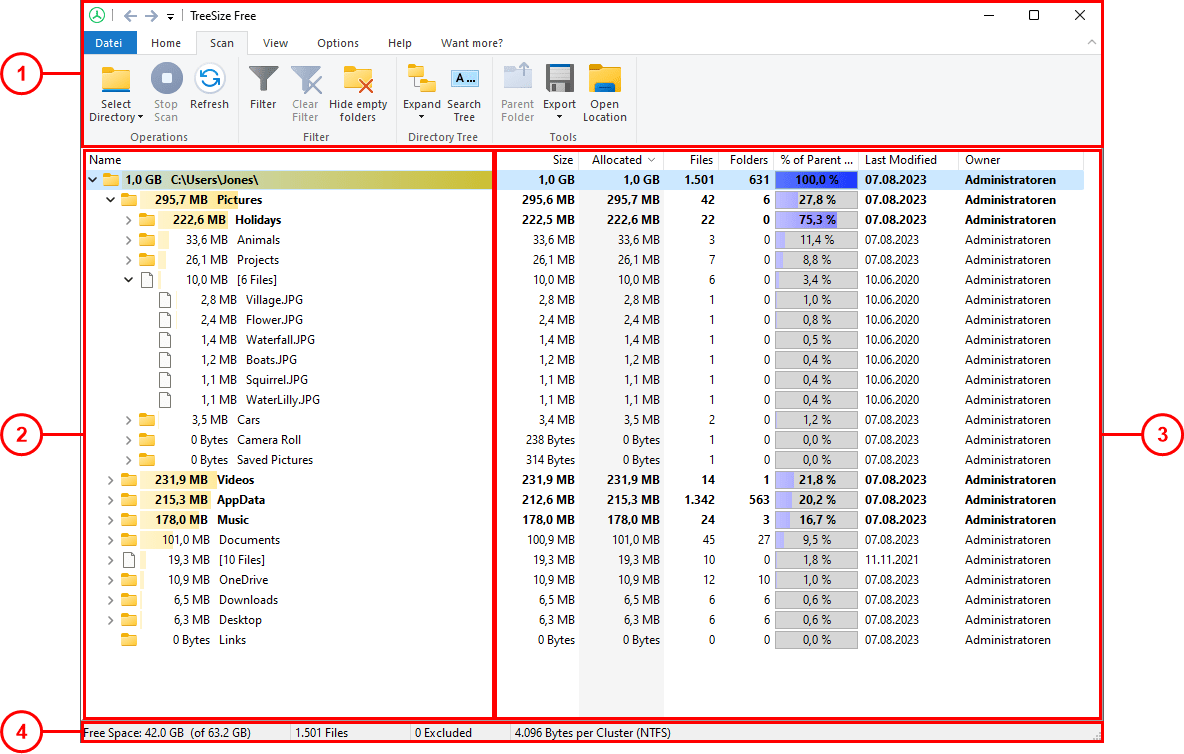Open the Datei tab
The image size is (1184, 754).
(109, 43)
